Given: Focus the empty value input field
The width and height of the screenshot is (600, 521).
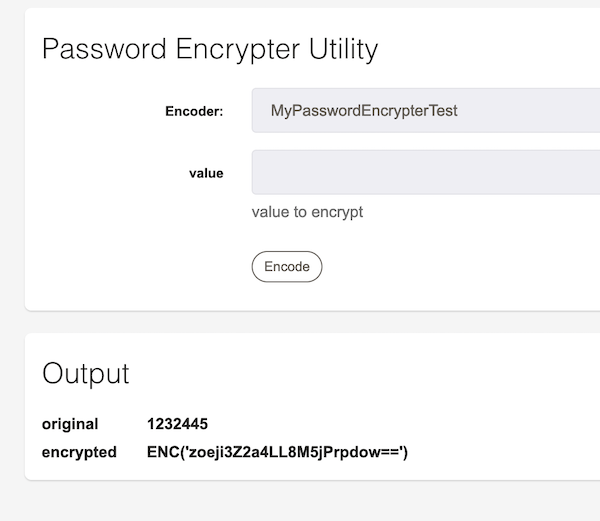Looking at the screenshot, I should tap(426, 173).
